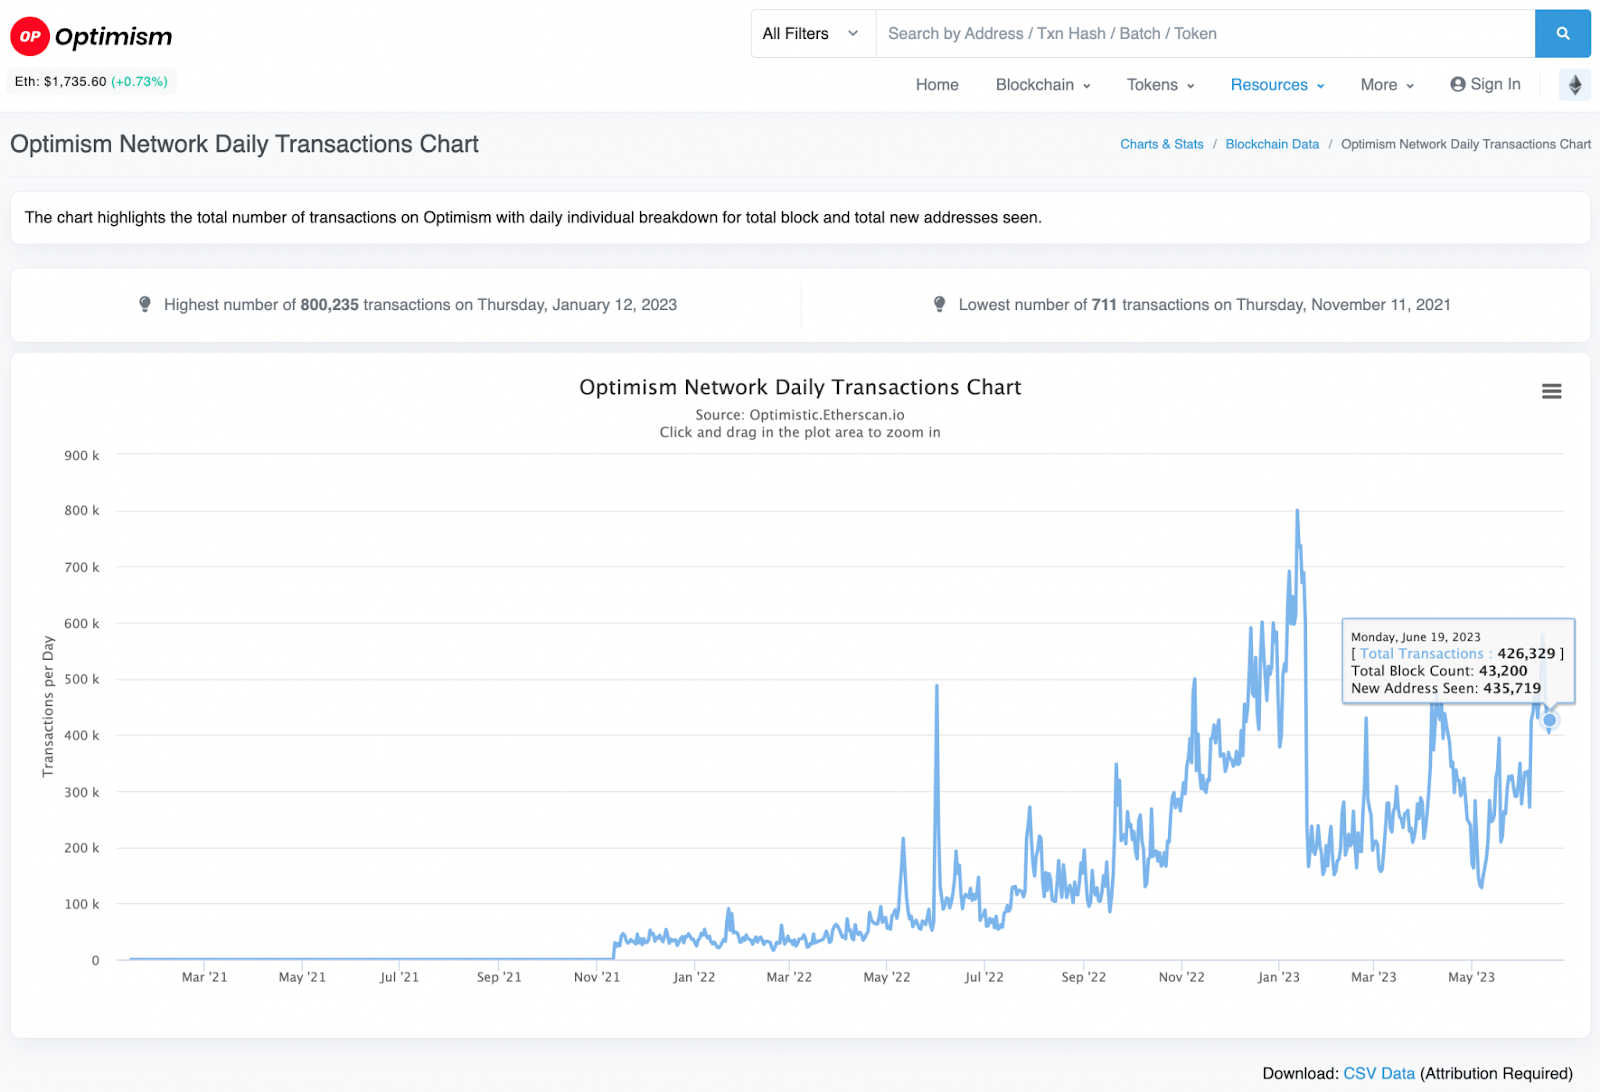Viewport: 1600px width, 1092px height.
Task: Click the 'Total Block Count' tooltip line
Action: coord(1439,671)
